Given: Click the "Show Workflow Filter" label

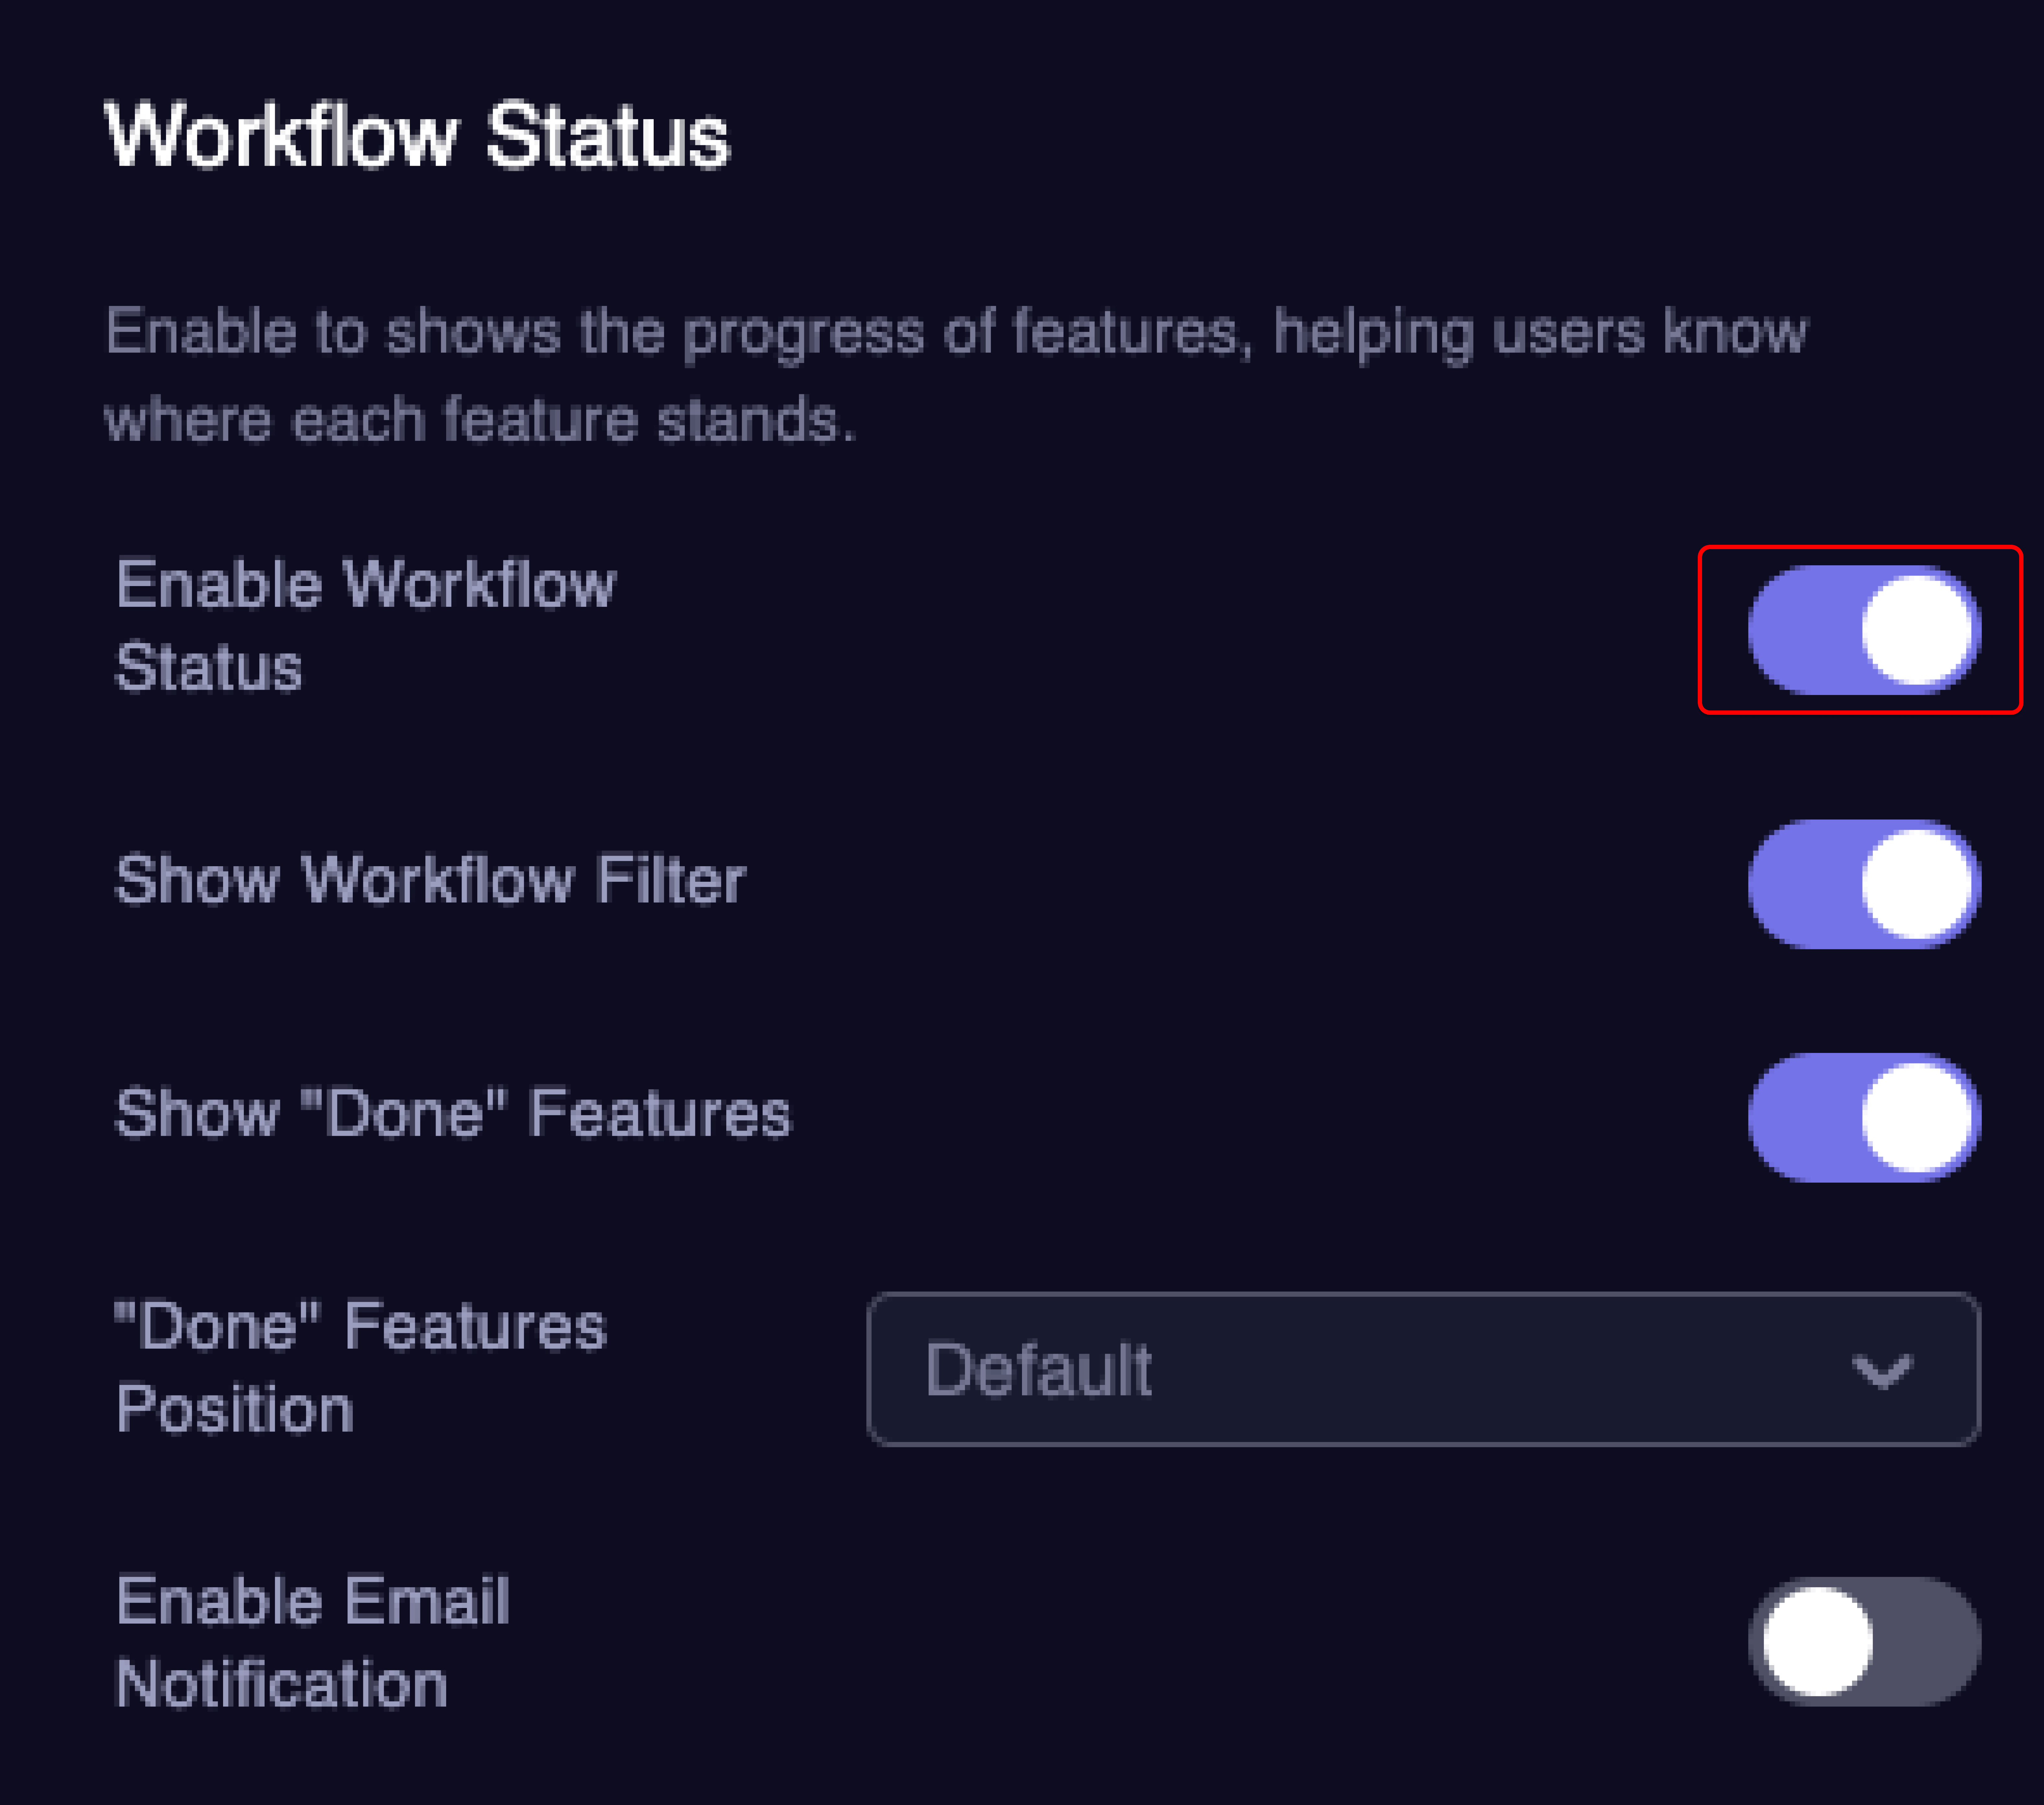Looking at the screenshot, I should click(430, 880).
